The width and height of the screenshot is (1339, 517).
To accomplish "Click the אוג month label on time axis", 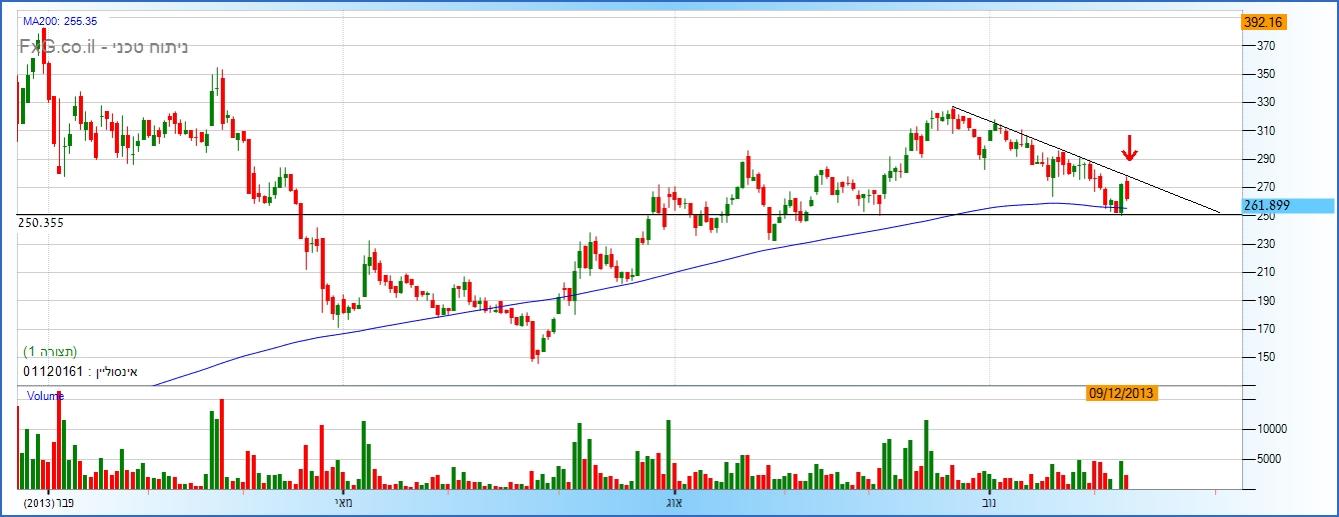I will pos(673,502).
